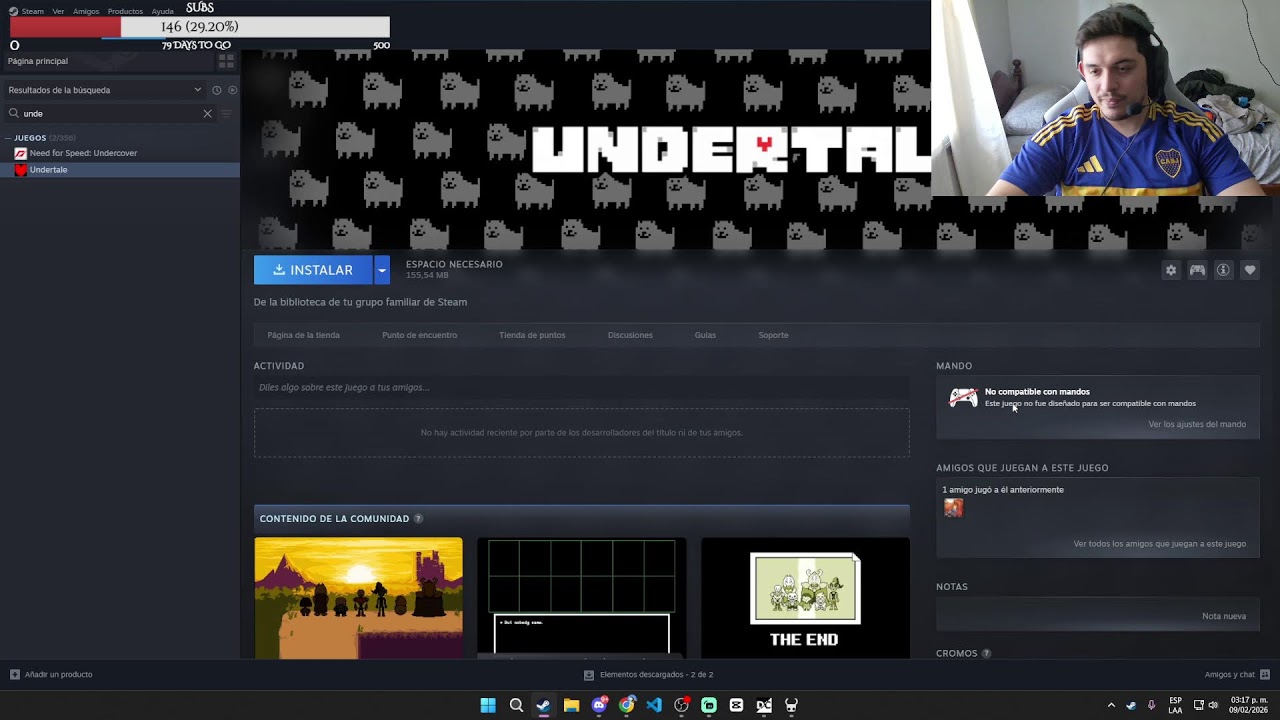Open the sunset landscape community thumbnail

click(x=358, y=598)
